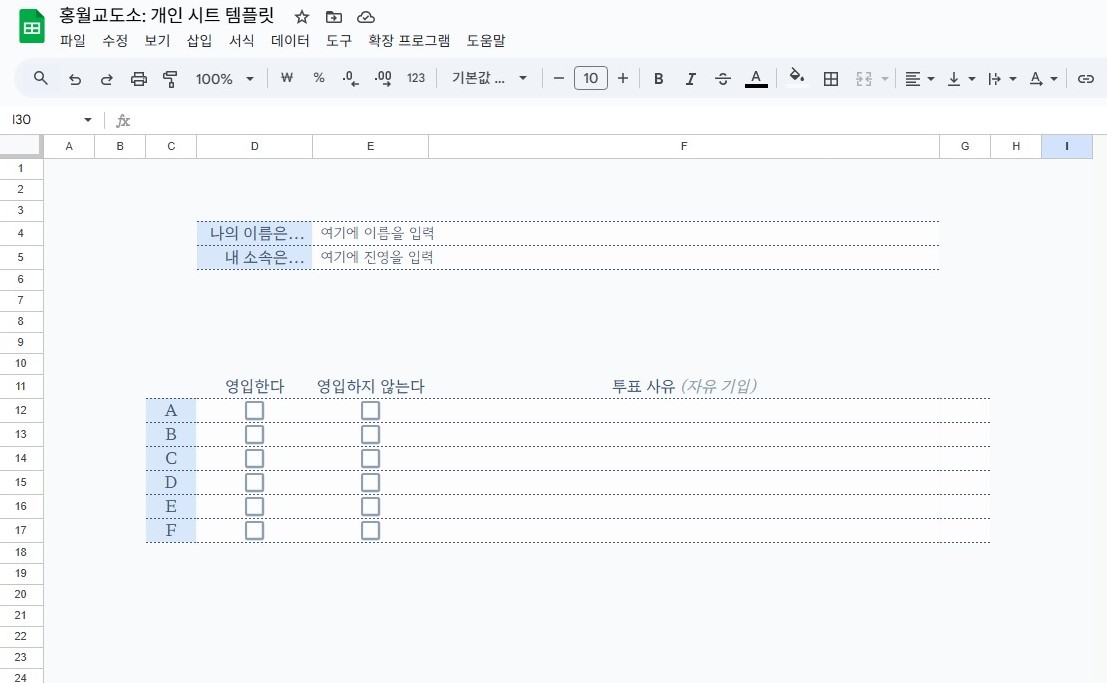1107x683 pixels.
Task: Click the vertical align icon
Action: pos(954,78)
